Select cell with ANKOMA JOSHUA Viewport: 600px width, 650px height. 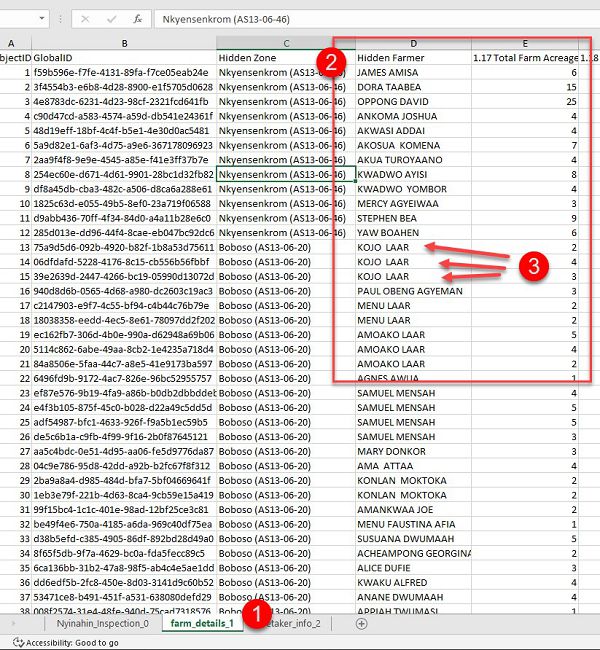413,116
